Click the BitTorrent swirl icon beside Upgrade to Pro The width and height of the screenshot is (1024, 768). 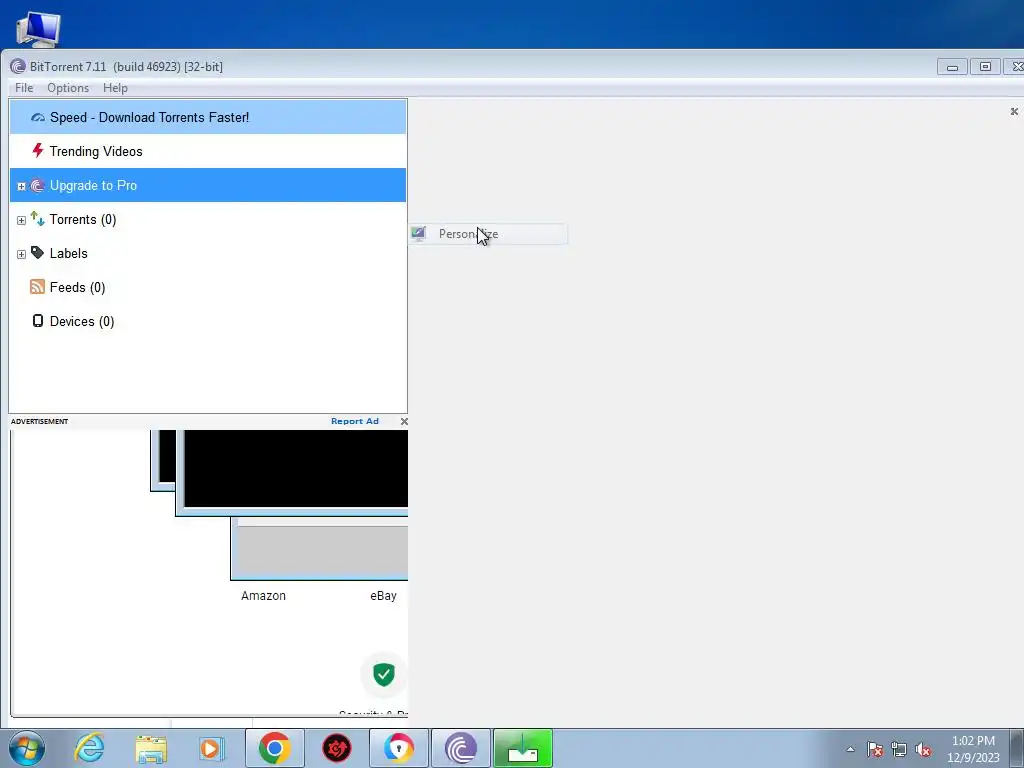click(38, 185)
